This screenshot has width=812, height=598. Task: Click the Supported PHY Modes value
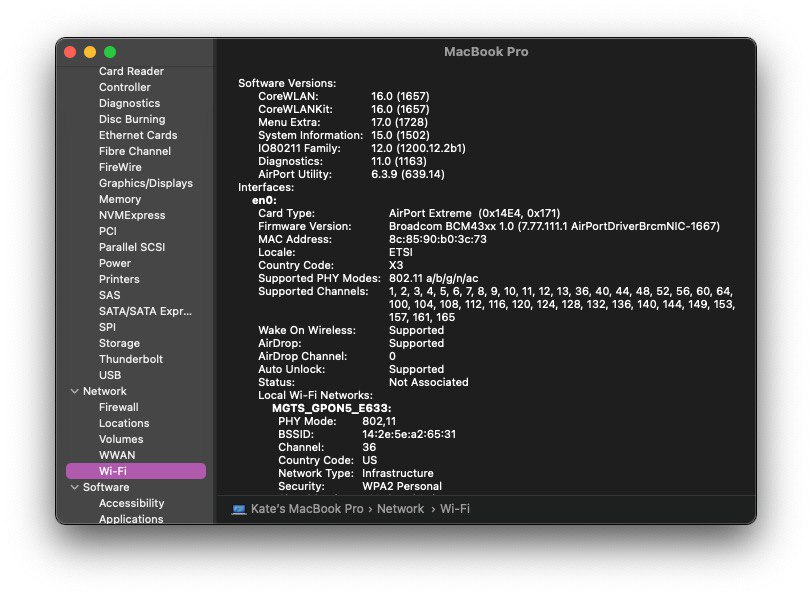(433, 279)
